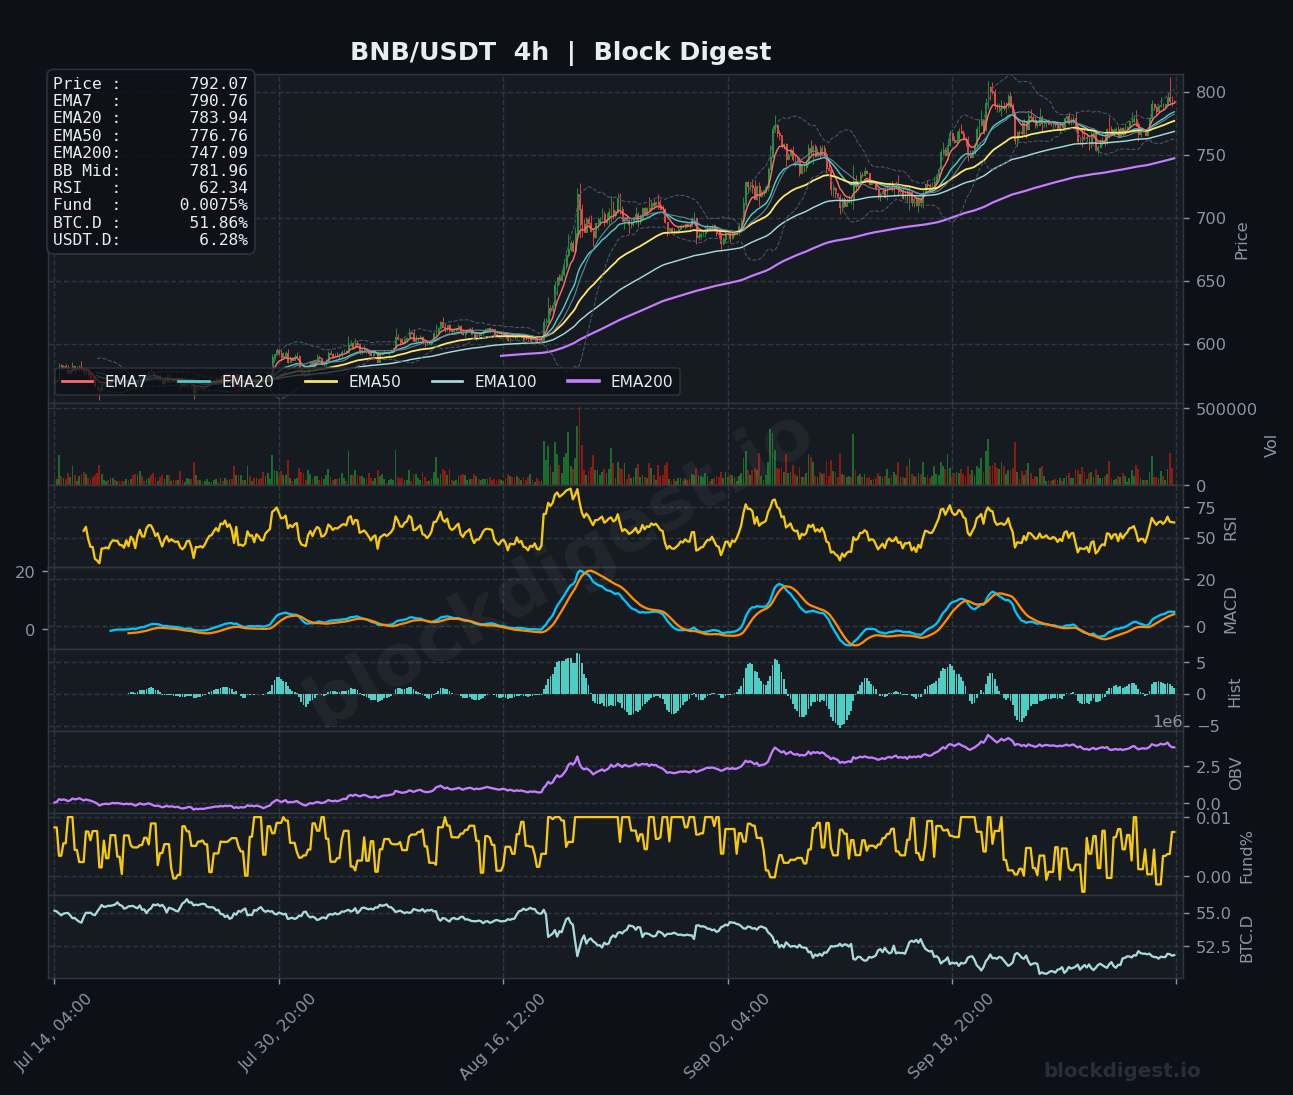
Task: Select the OBV axis title
Action: pyautogui.click(x=1235, y=774)
